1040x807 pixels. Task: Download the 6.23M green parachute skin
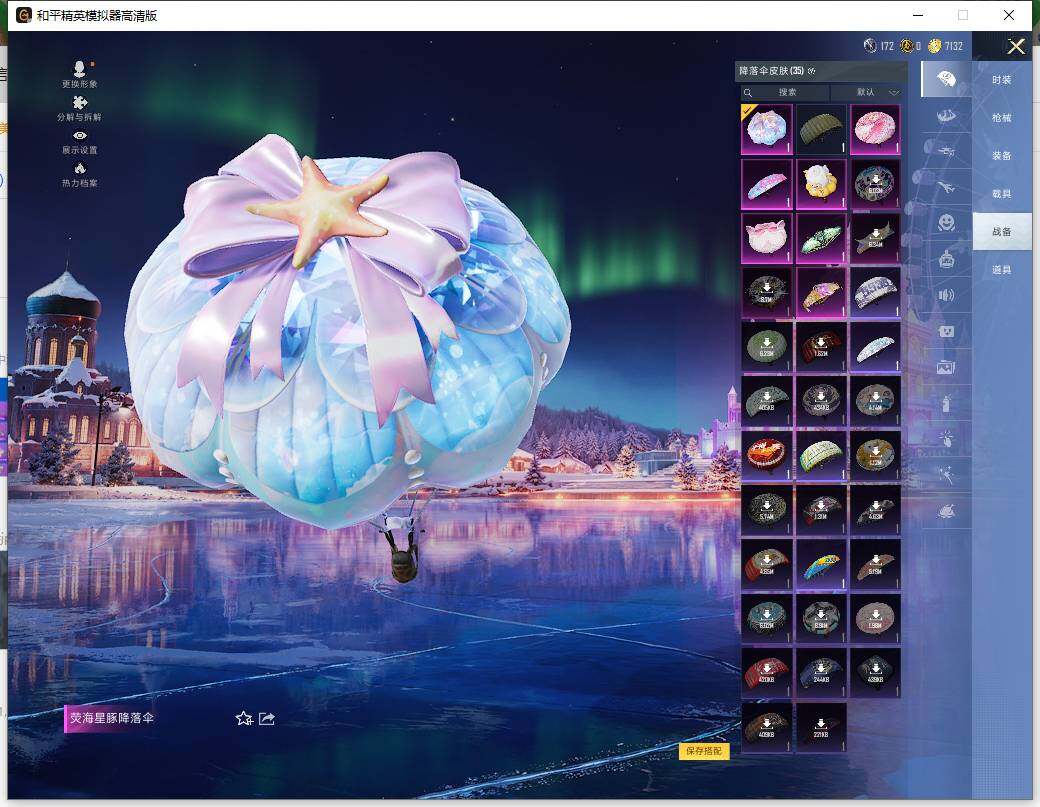coord(766,346)
